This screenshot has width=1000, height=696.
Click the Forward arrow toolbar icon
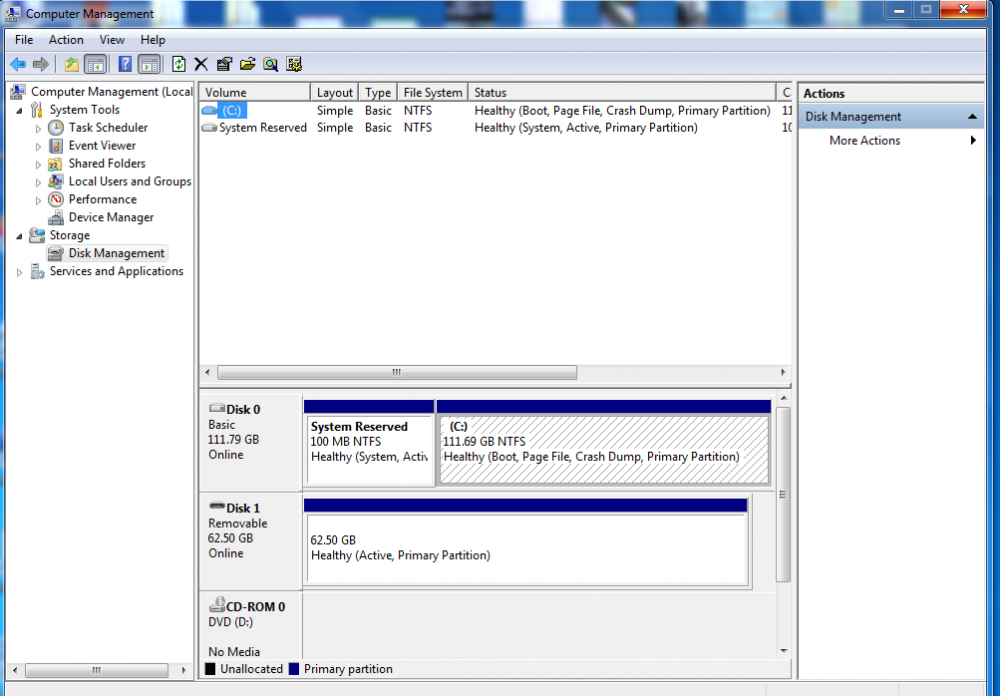click(41, 64)
